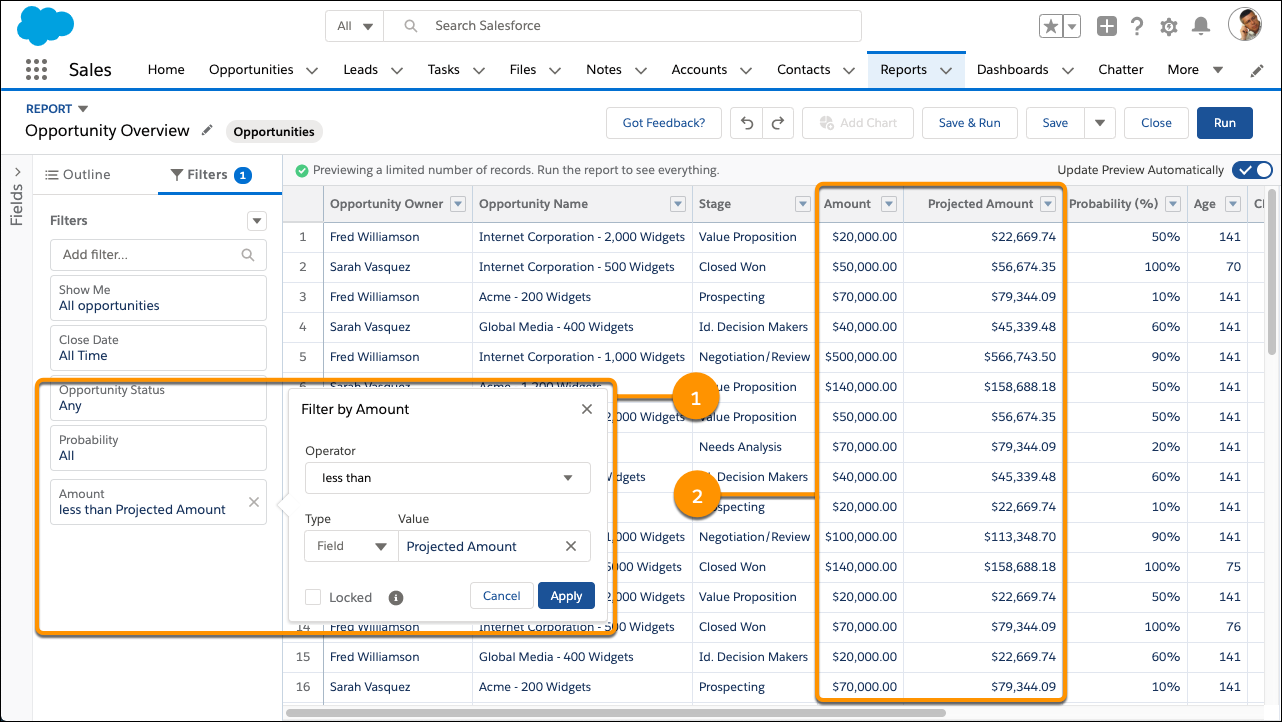
Task: Click the Redo arrow button
Action: 778,123
